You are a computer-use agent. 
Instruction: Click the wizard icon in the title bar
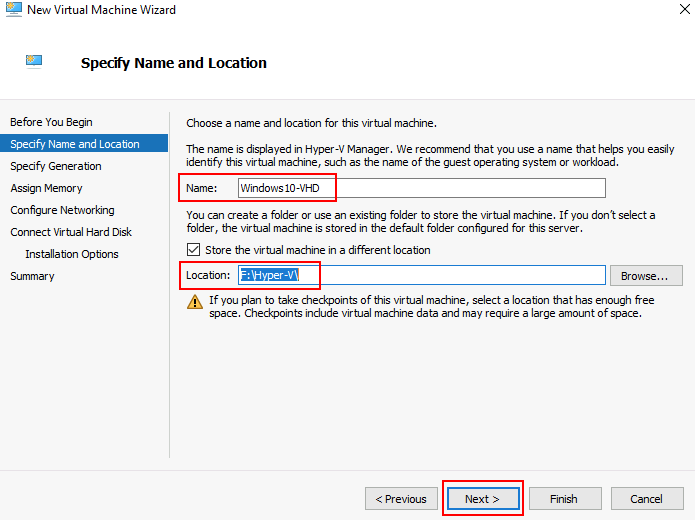[x=14, y=10]
